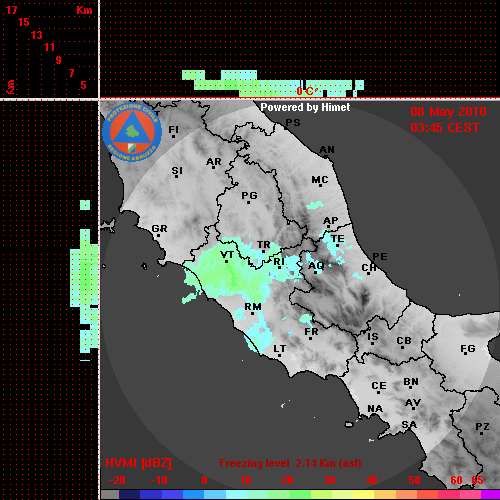This screenshot has height=500, width=500.
Task: Click city label TE on map
Action: tap(338, 239)
